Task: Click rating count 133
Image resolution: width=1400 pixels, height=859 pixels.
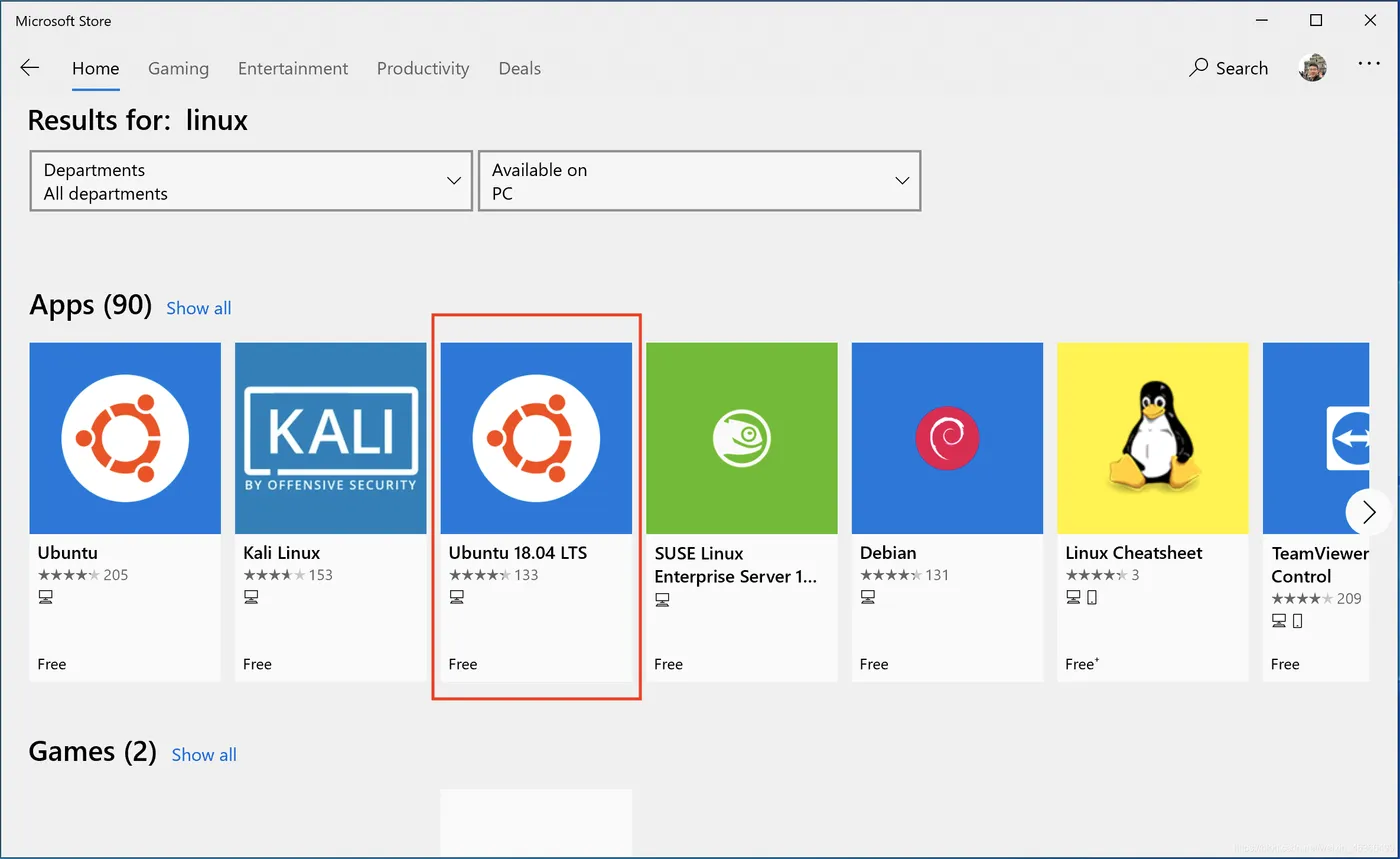Action: coord(526,575)
